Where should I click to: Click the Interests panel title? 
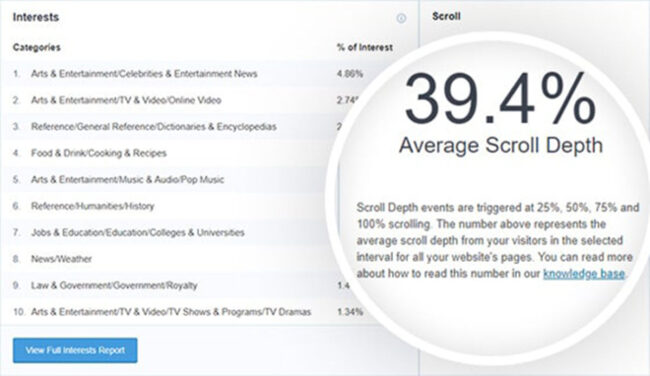pos(36,17)
